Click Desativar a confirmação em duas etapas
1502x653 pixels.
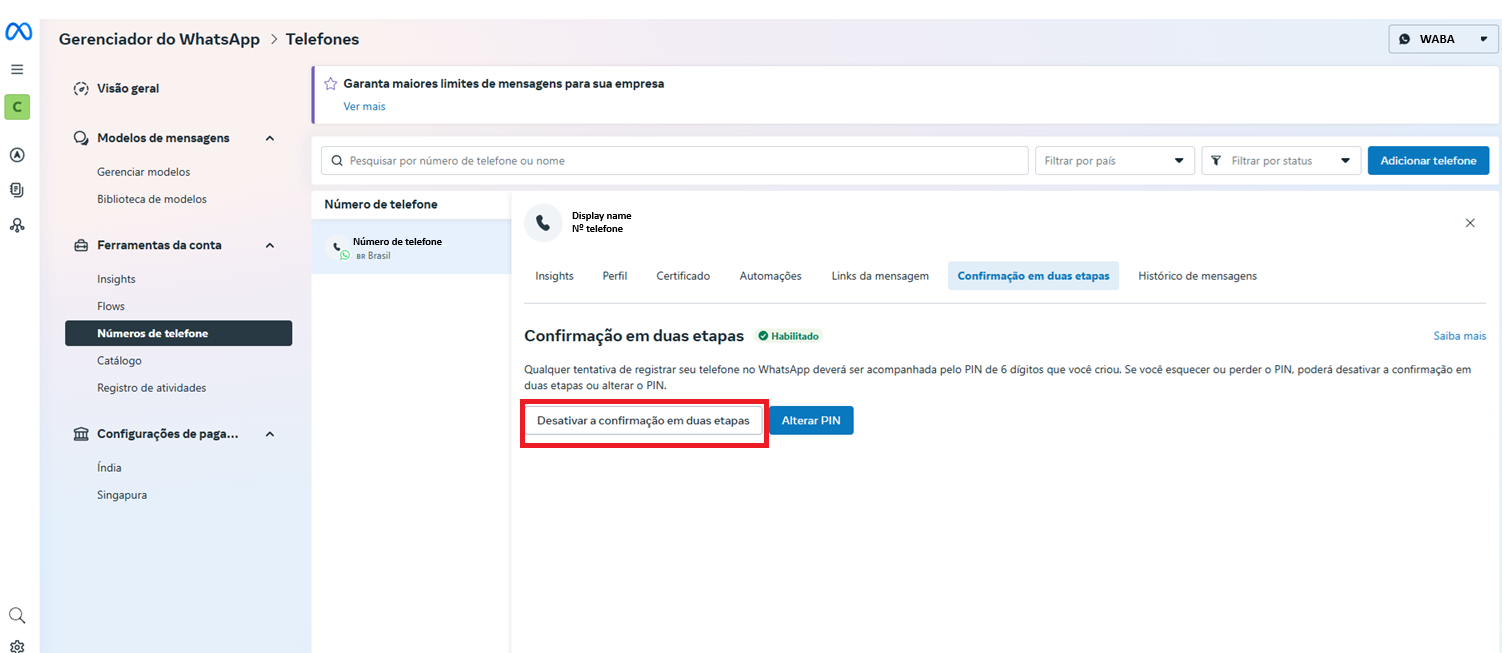click(x=643, y=421)
